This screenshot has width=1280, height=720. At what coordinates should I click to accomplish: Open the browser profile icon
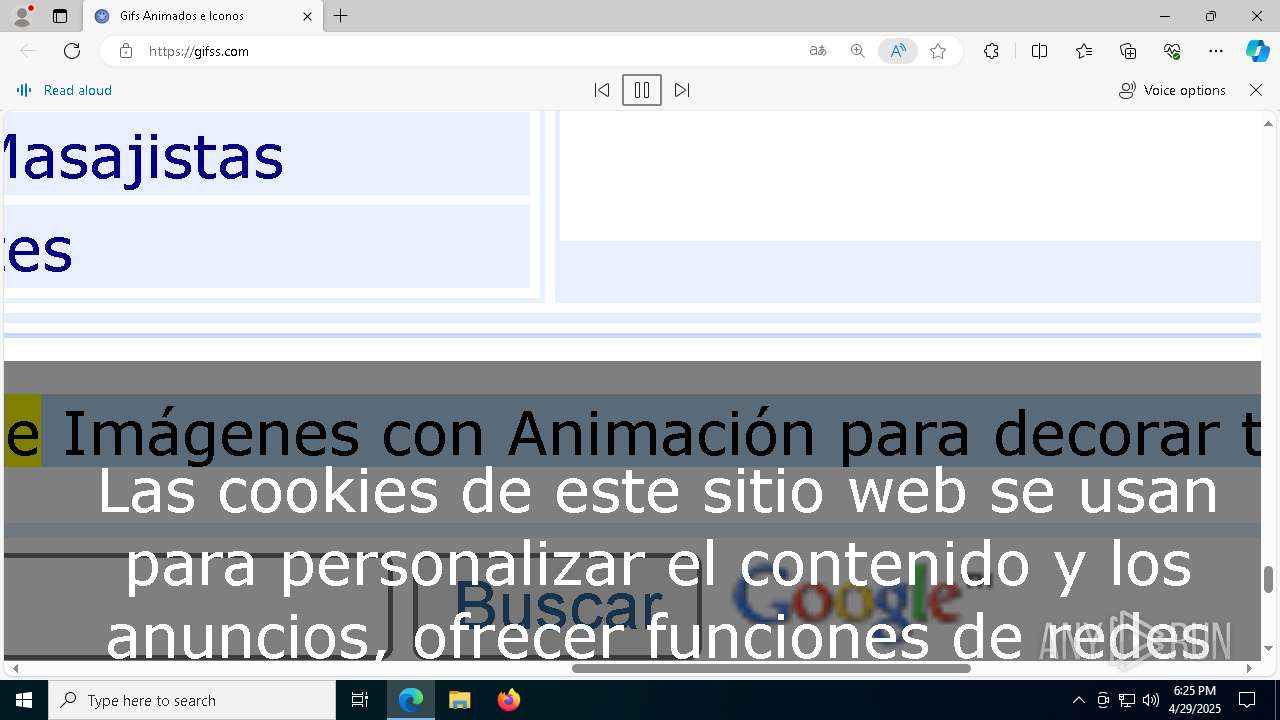point(22,16)
